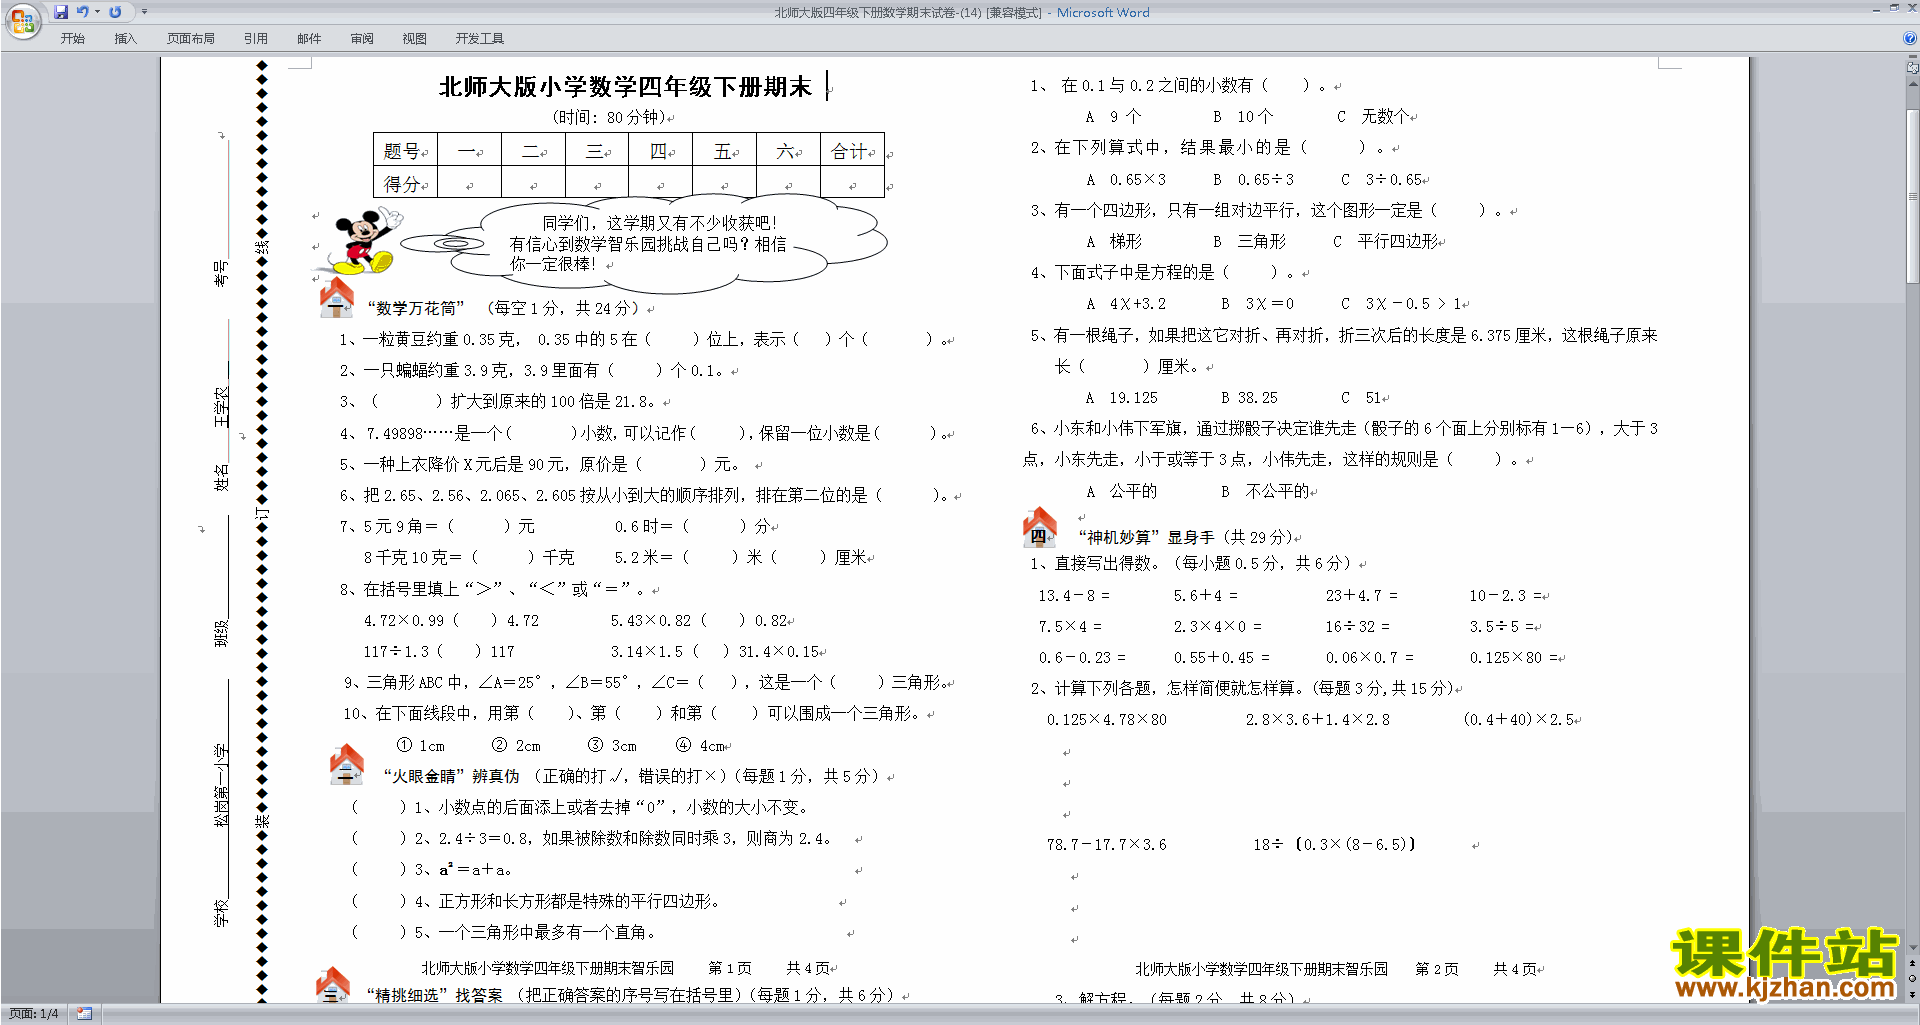Click the Select Browse Object round button
The height and width of the screenshot is (1025, 1920).
1913,978
